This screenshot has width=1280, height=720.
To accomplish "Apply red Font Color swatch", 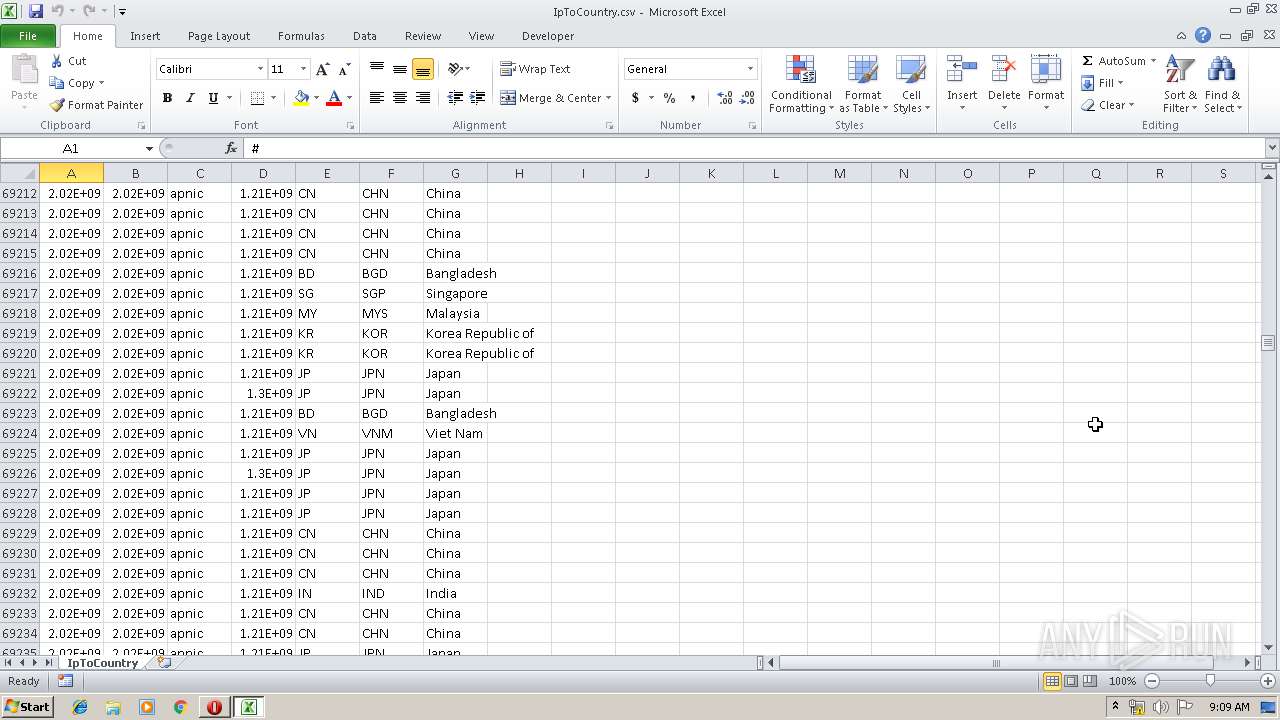I will tap(334, 98).
